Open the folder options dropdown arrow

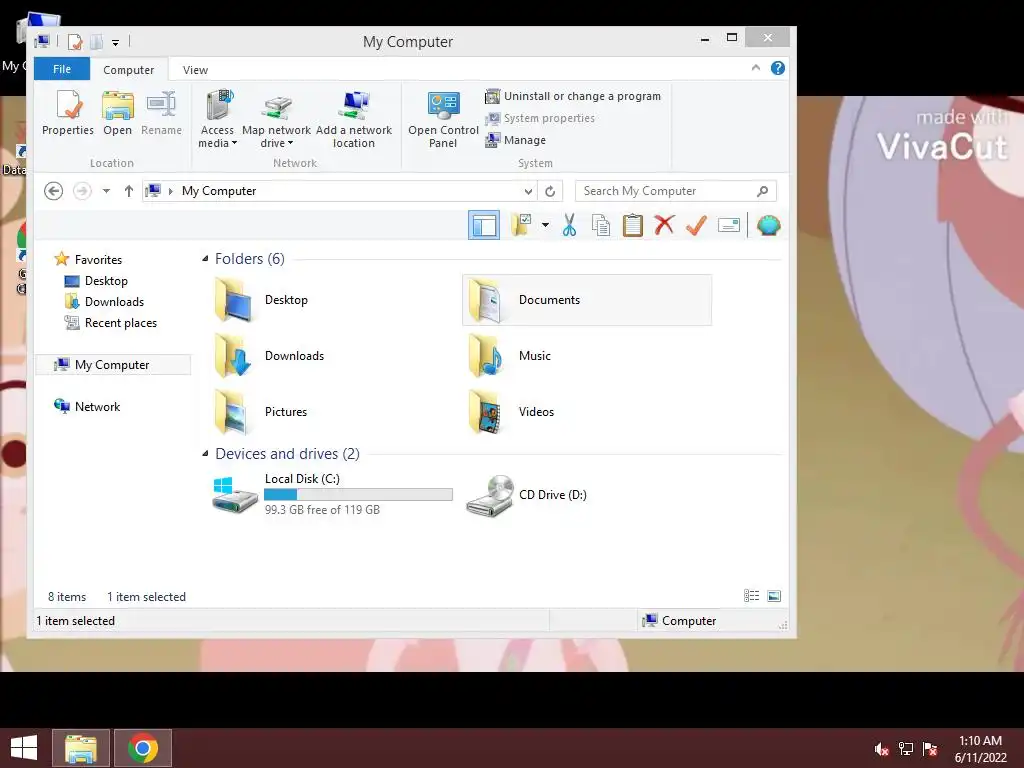(x=545, y=225)
